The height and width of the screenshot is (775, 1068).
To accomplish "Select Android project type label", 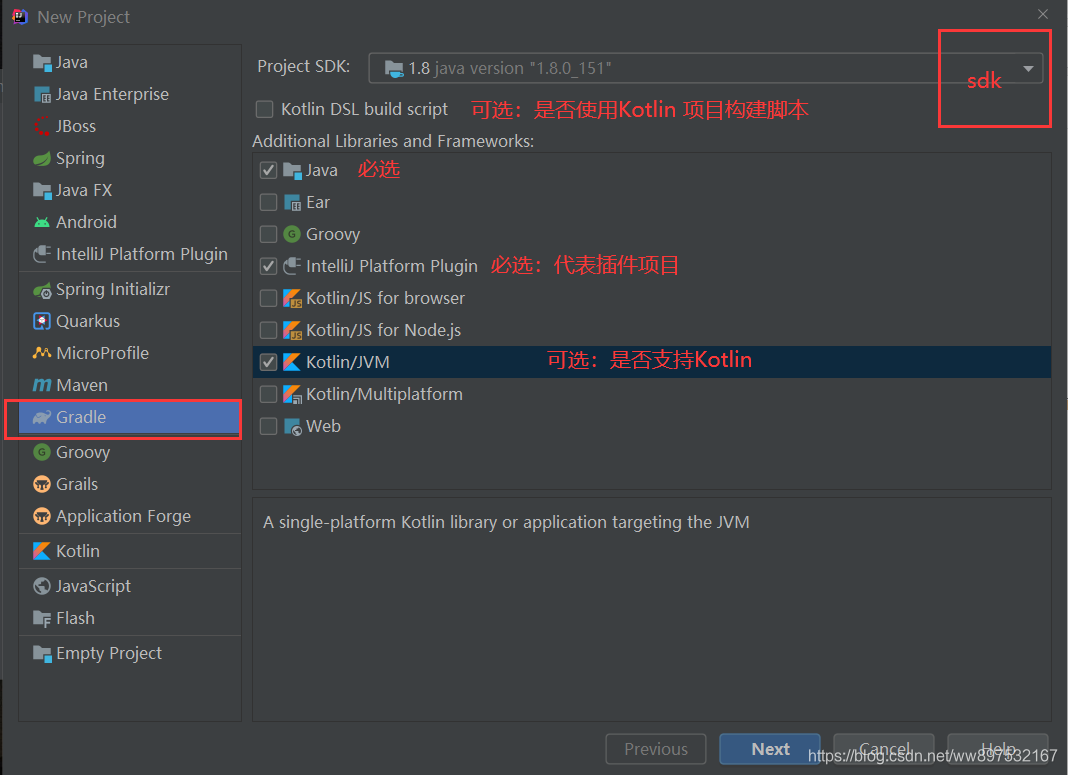I will click(x=87, y=223).
